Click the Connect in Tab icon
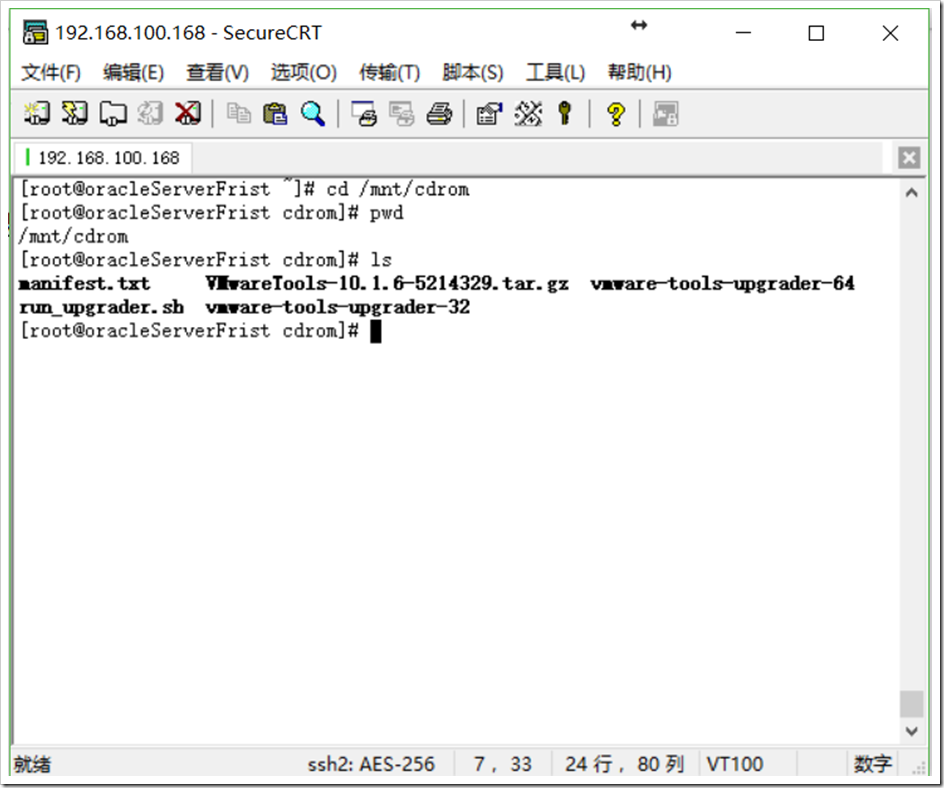This screenshot has width=944, height=788. (x=113, y=113)
